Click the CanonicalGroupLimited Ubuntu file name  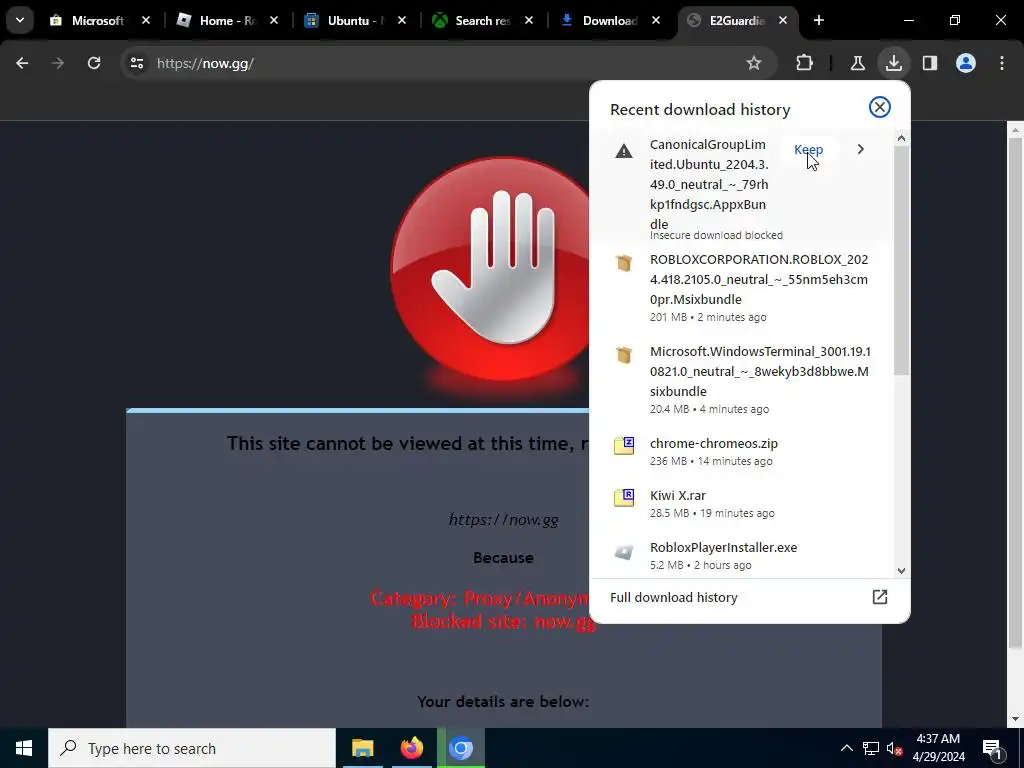(709, 184)
